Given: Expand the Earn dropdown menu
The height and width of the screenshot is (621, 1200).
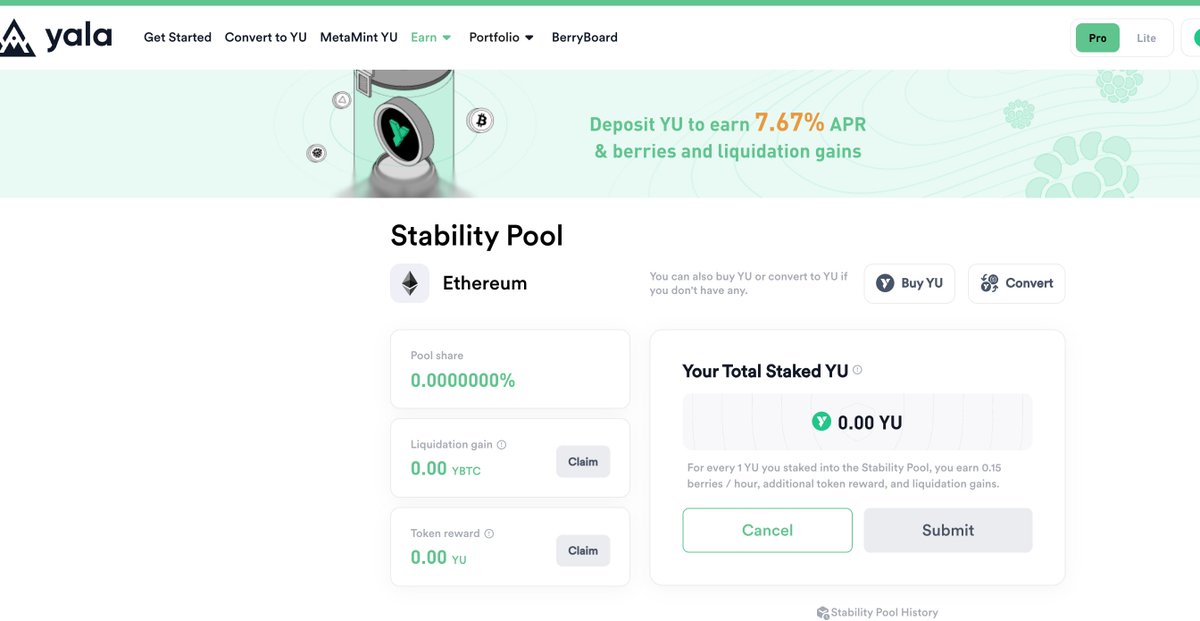Looking at the screenshot, I should 431,37.
